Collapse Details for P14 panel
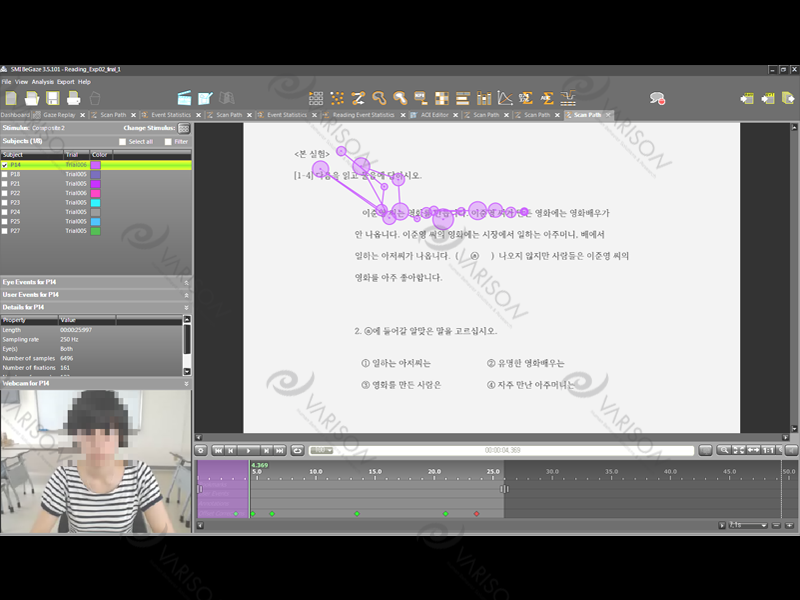The width and height of the screenshot is (800, 600). point(186,307)
